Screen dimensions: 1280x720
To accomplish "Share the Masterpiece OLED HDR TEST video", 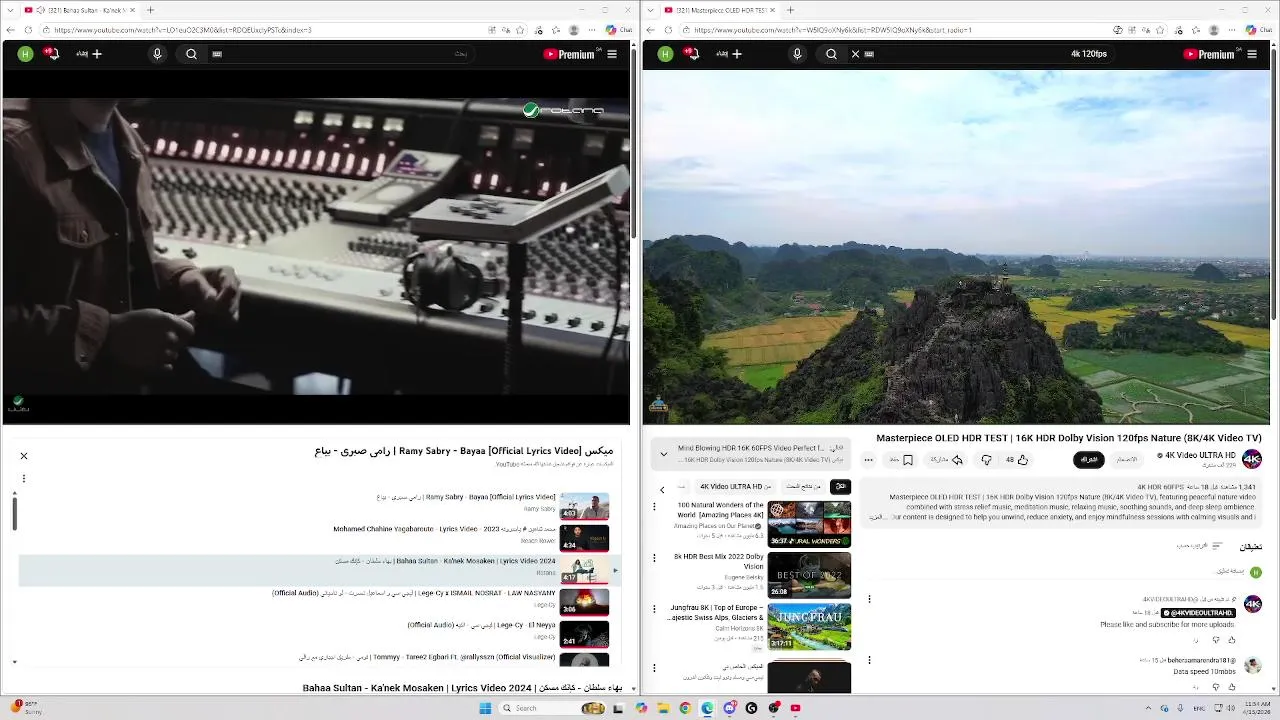I will click(947, 460).
